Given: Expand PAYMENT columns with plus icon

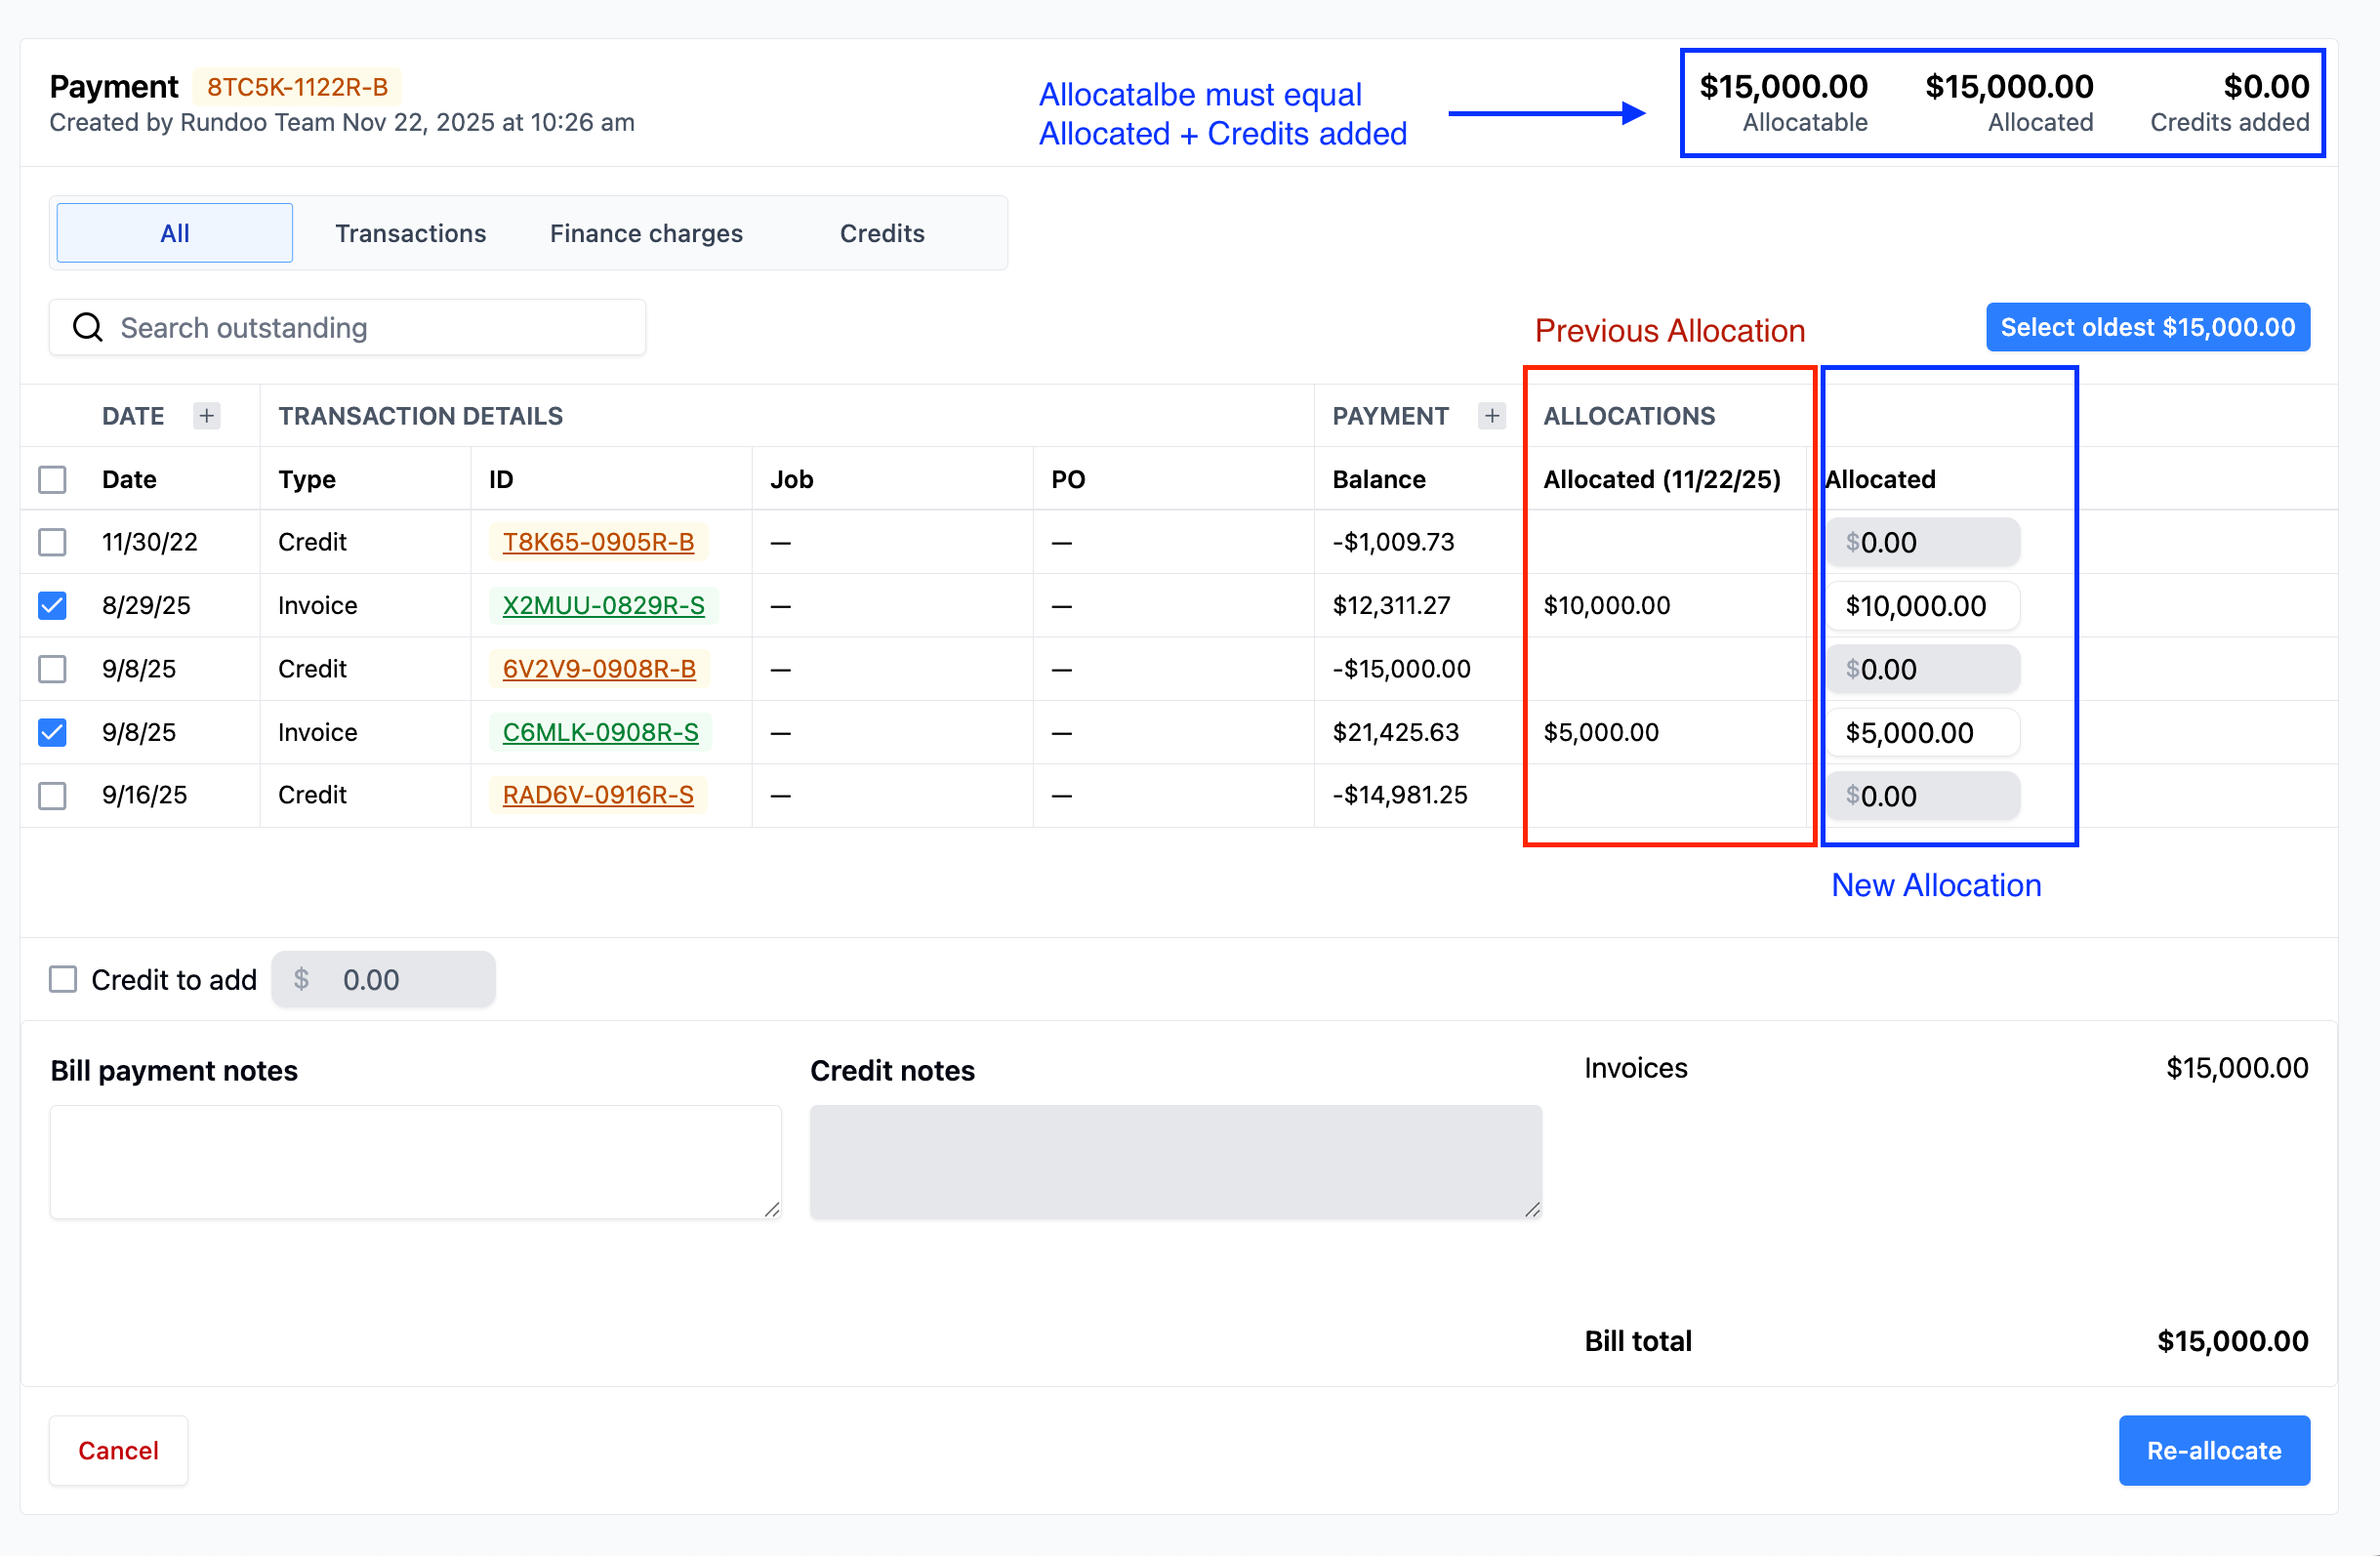Looking at the screenshot, I should [x=1491, y=416].
